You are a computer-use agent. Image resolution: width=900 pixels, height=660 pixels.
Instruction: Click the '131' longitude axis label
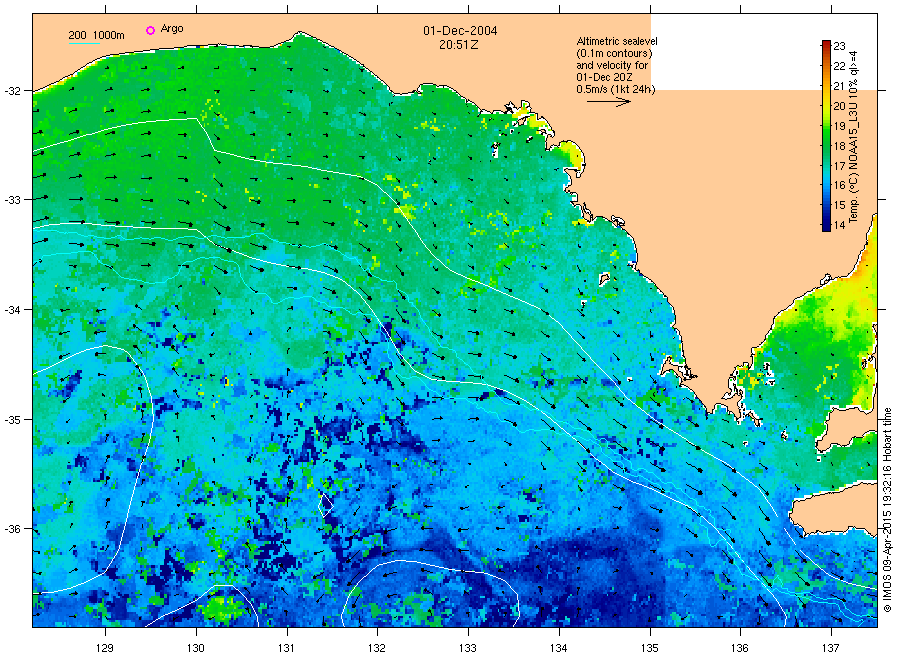tap(286, 648)
